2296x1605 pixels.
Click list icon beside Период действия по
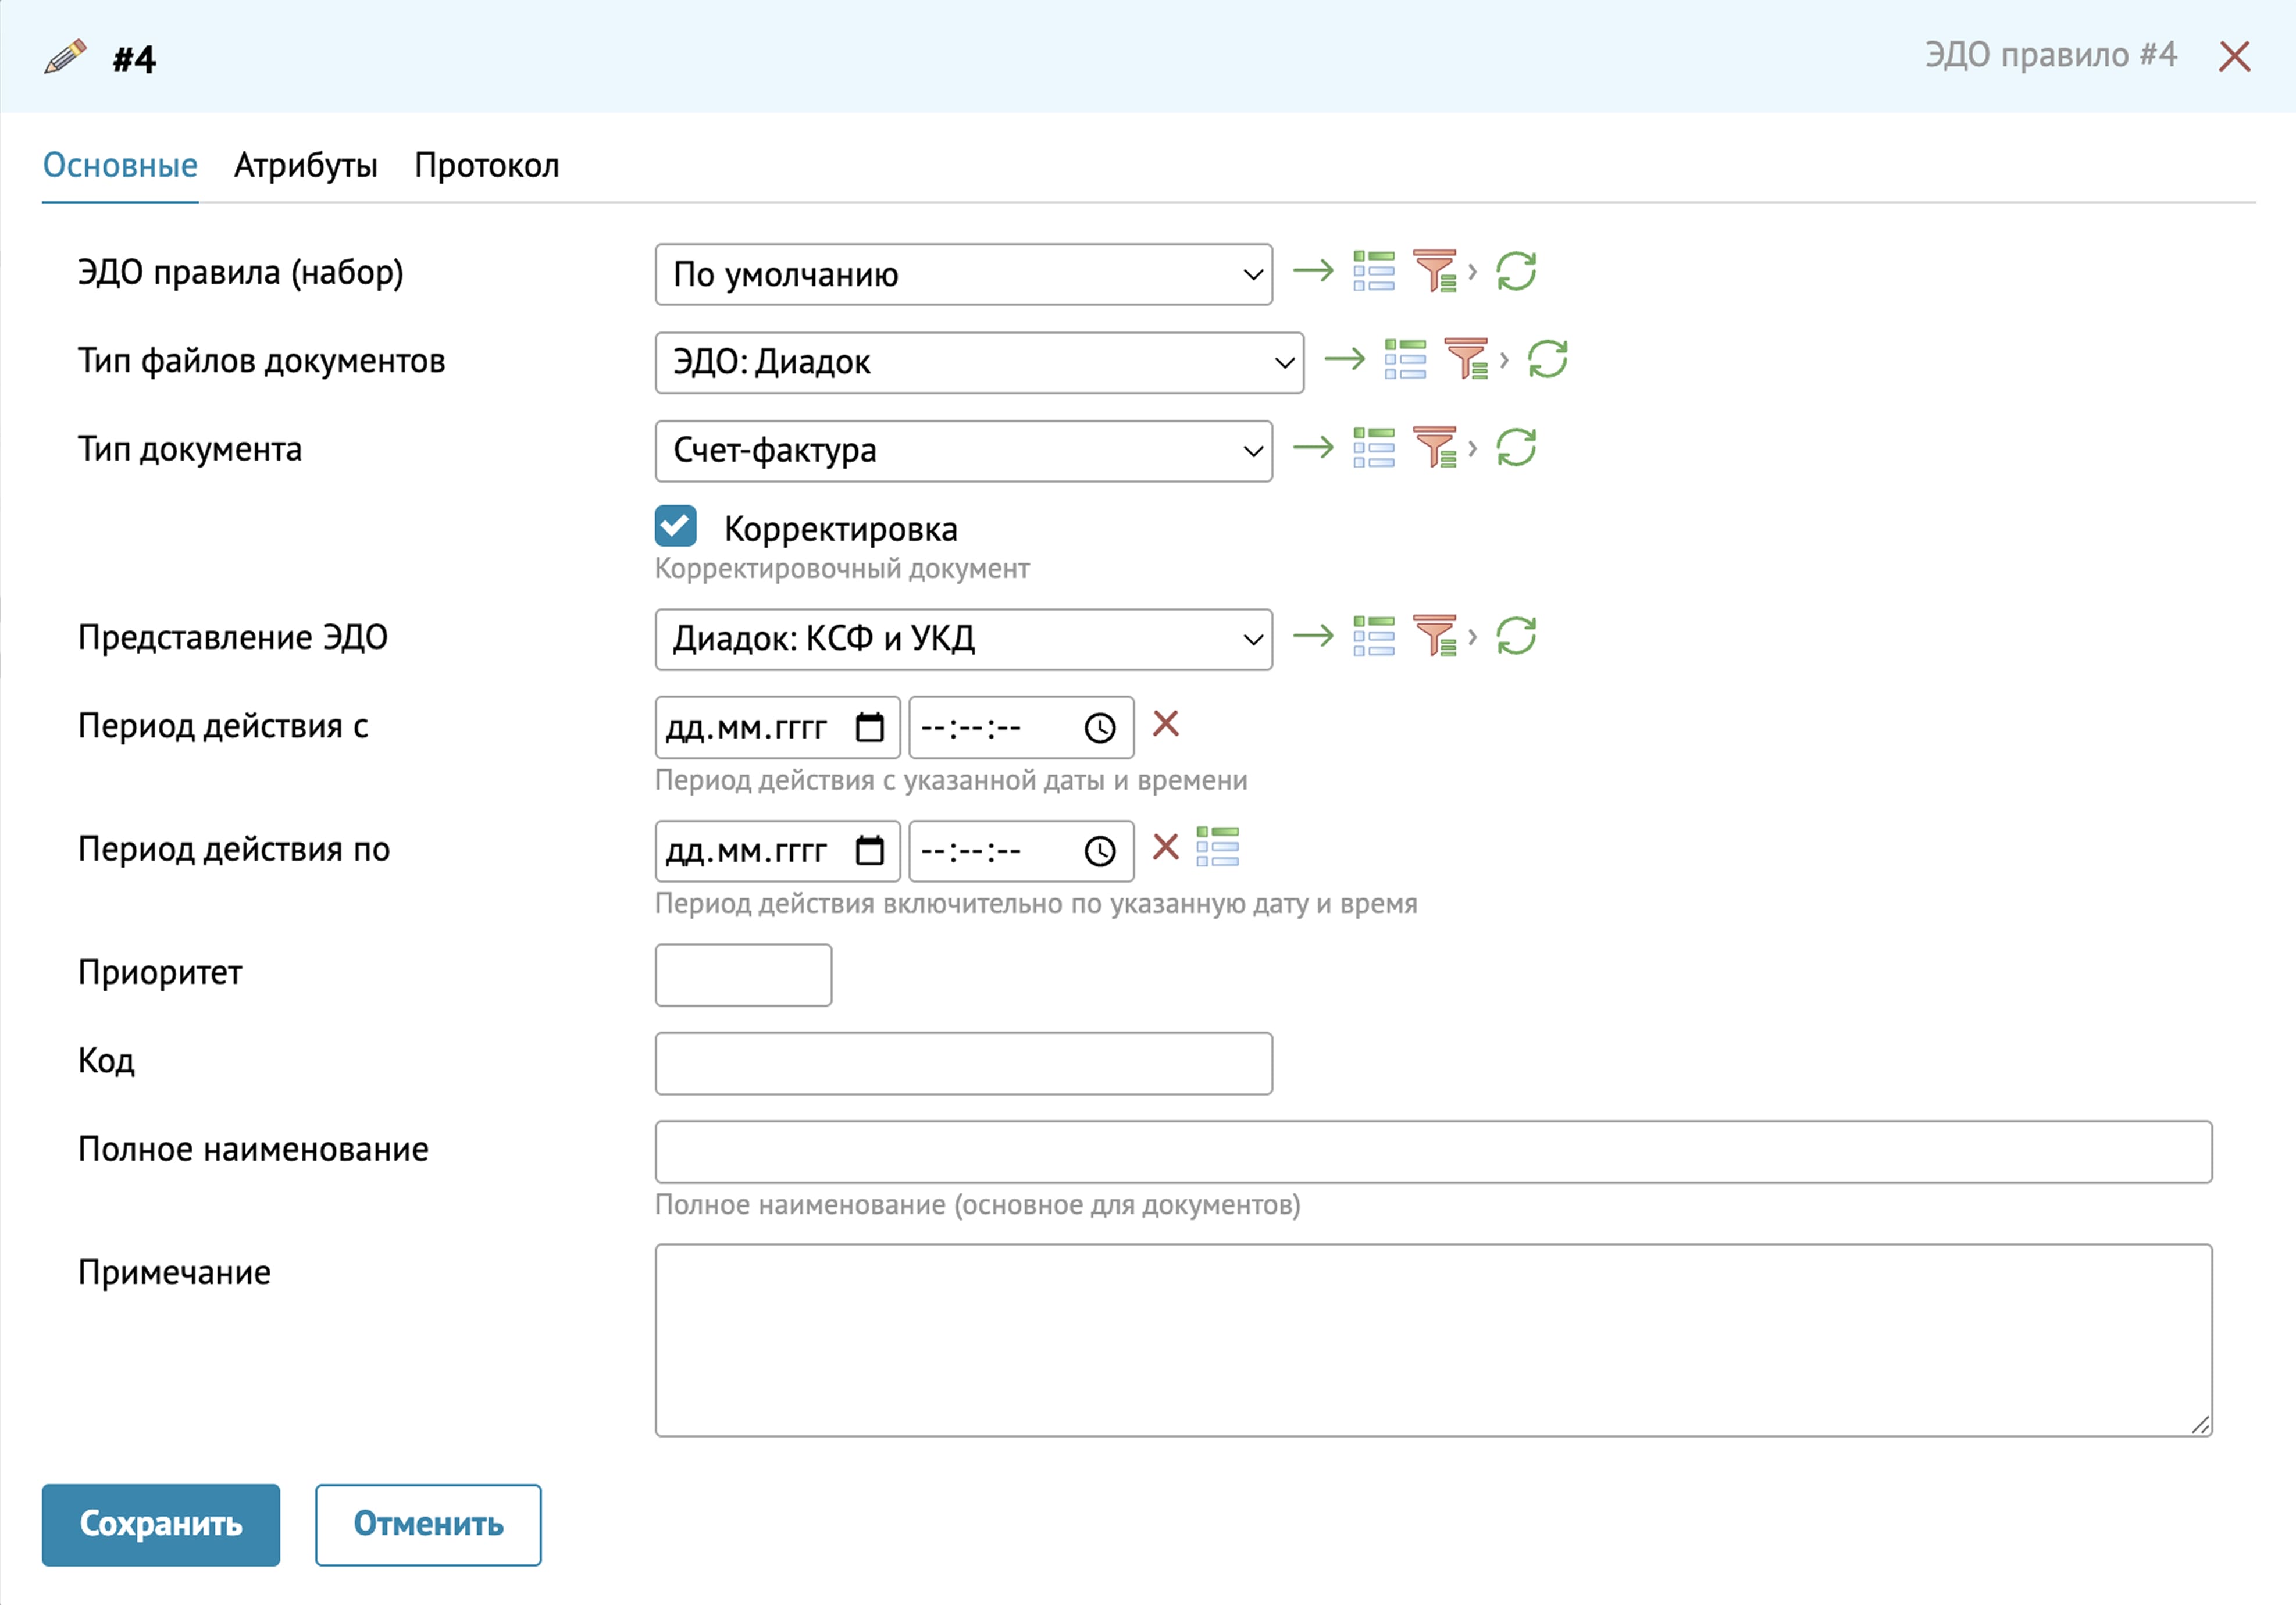coord(1218,847)
